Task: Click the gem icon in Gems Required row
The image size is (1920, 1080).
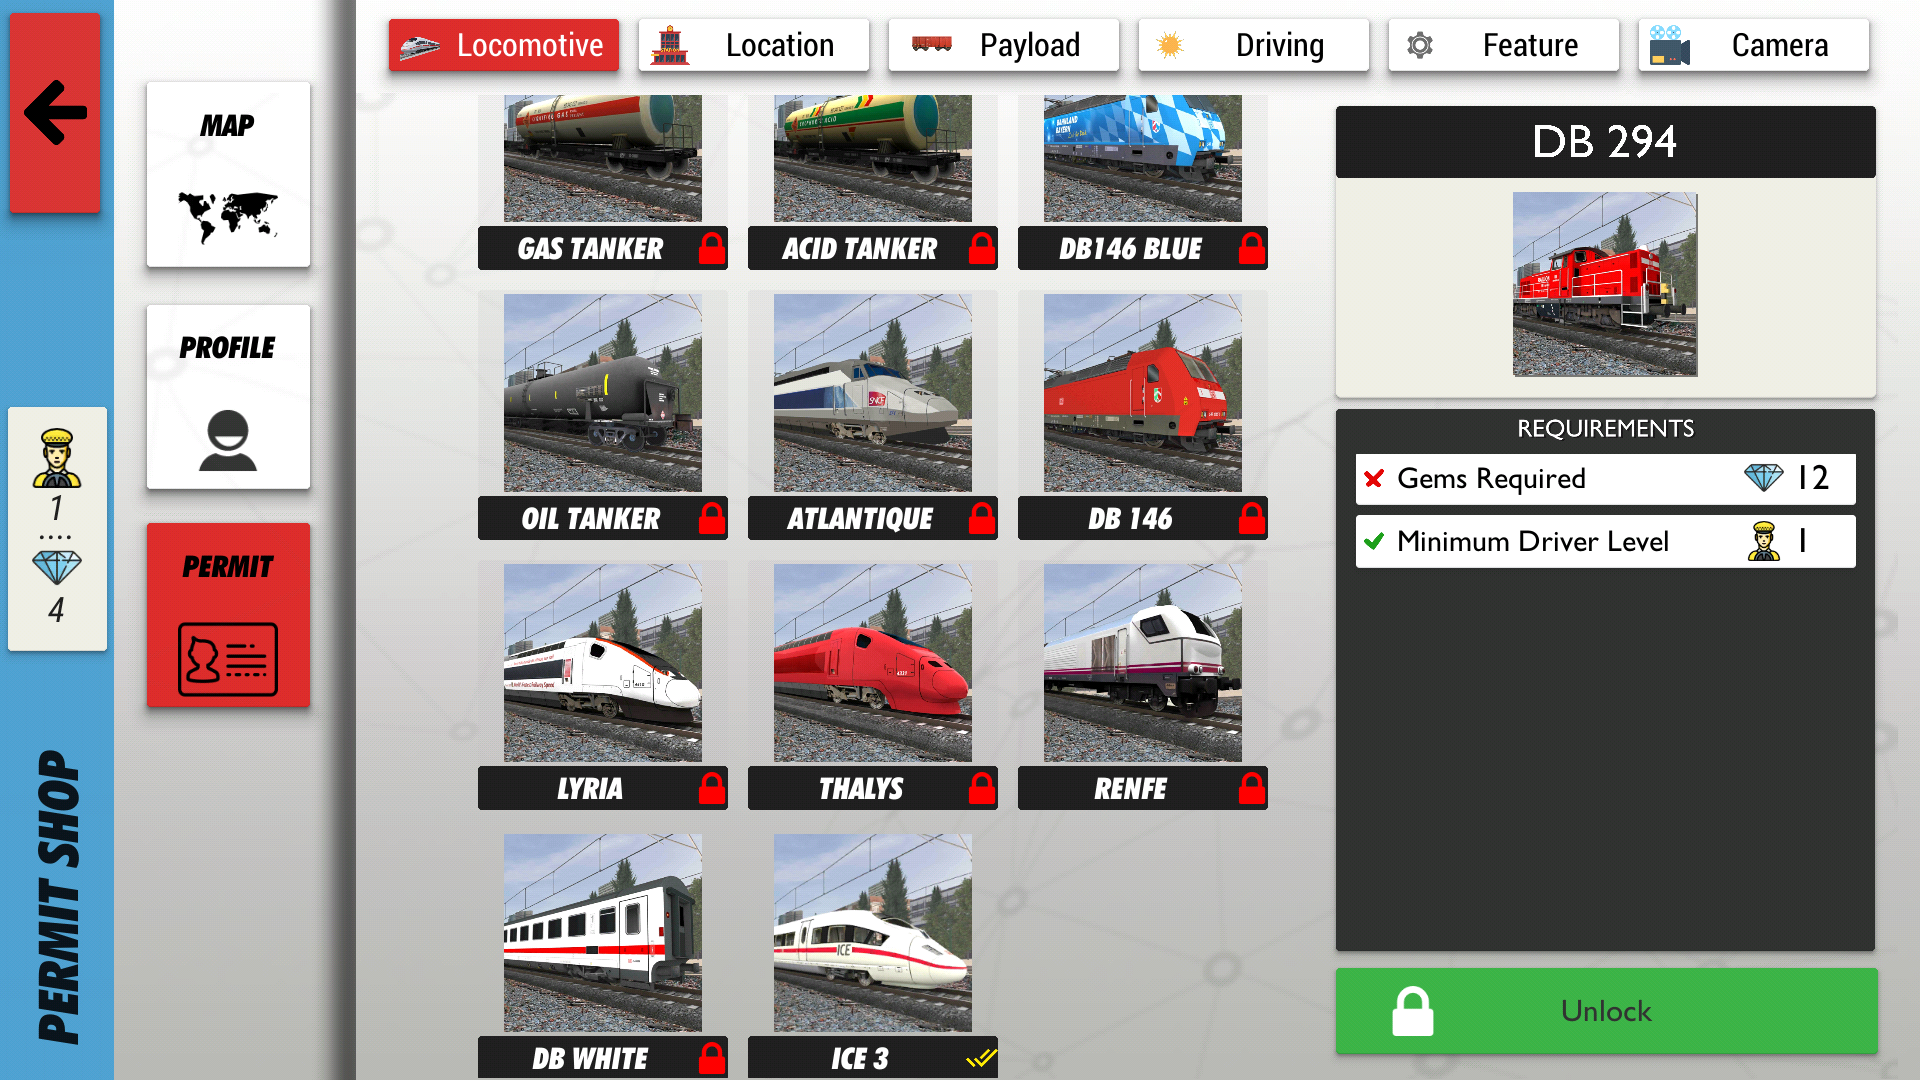Action: 1764,478
